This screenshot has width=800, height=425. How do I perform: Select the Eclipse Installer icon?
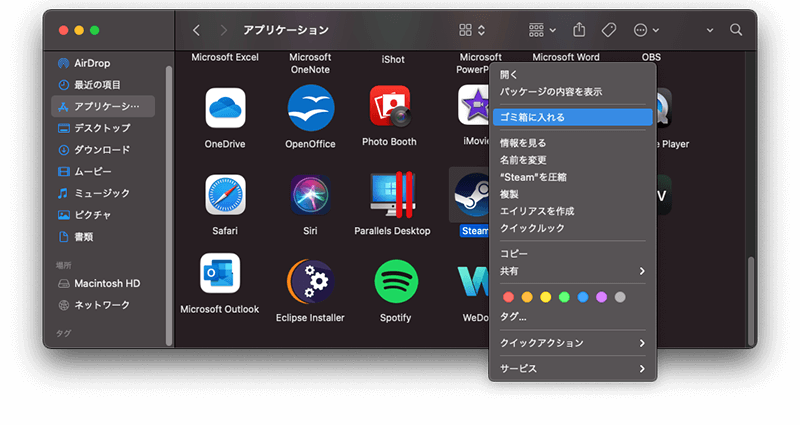[x=310, y=281]
